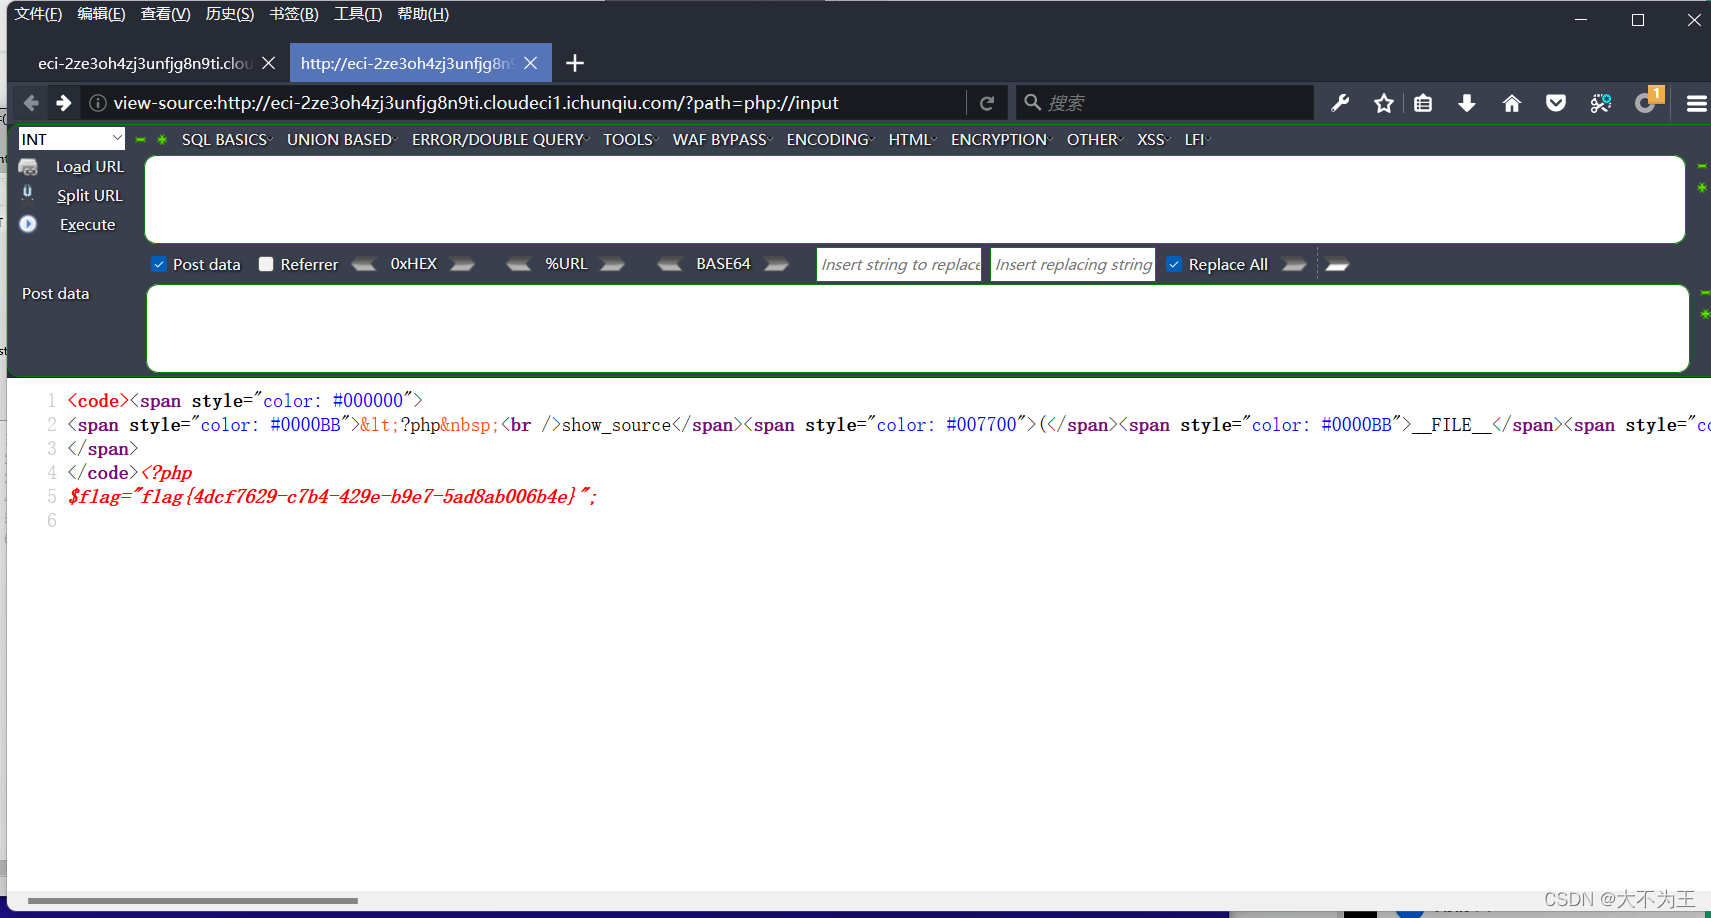The image size is (1711, 918).
Task: Expand the UNION BASED menu
Action: pos(342,140)
